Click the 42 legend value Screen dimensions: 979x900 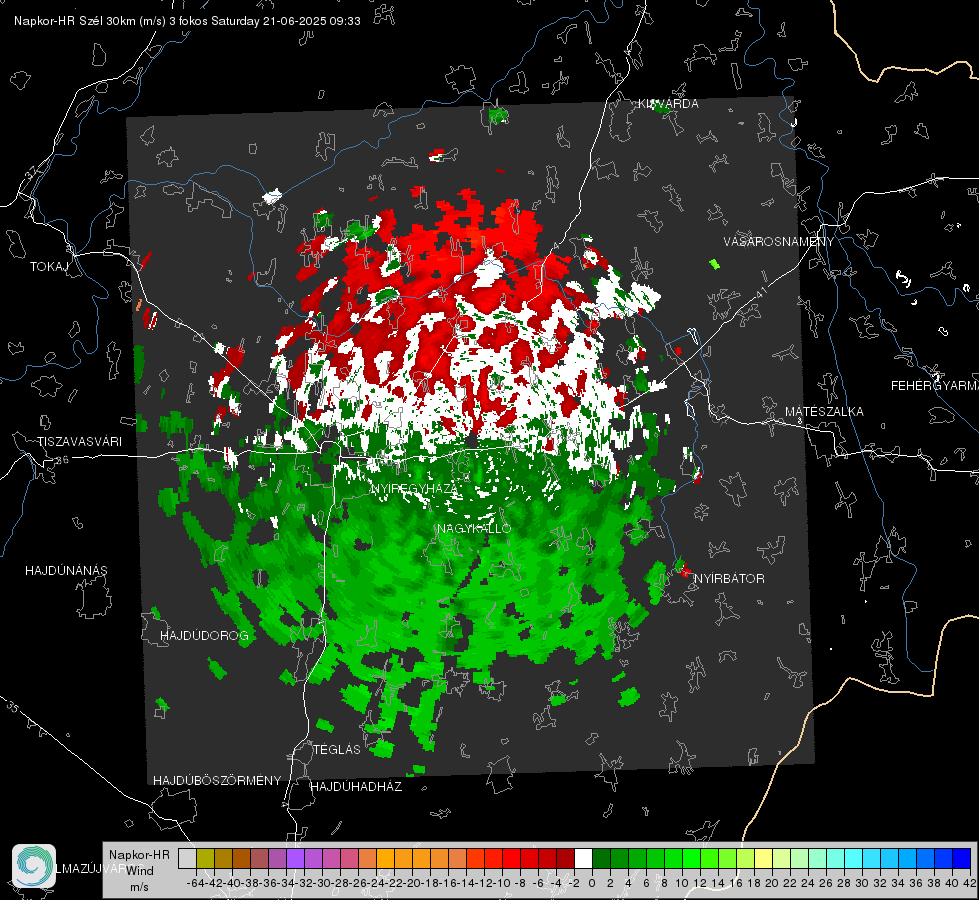pos(969,883)
